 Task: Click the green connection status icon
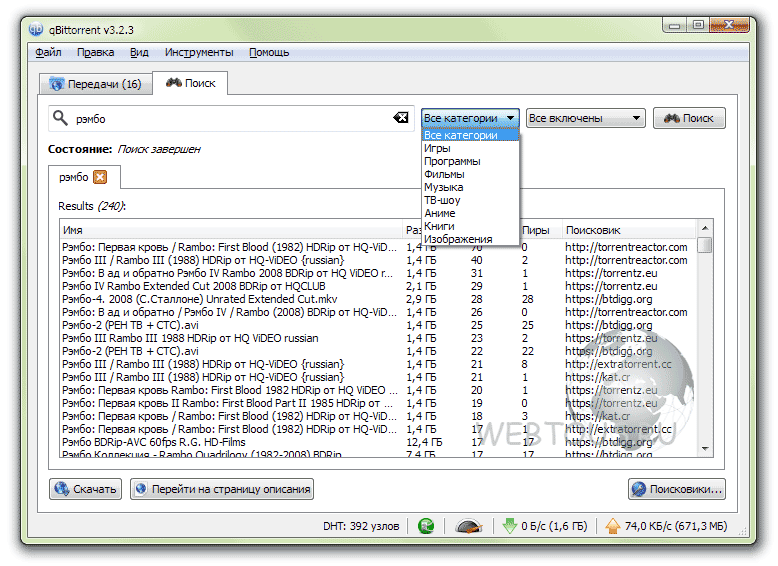[x=426, y=526]
